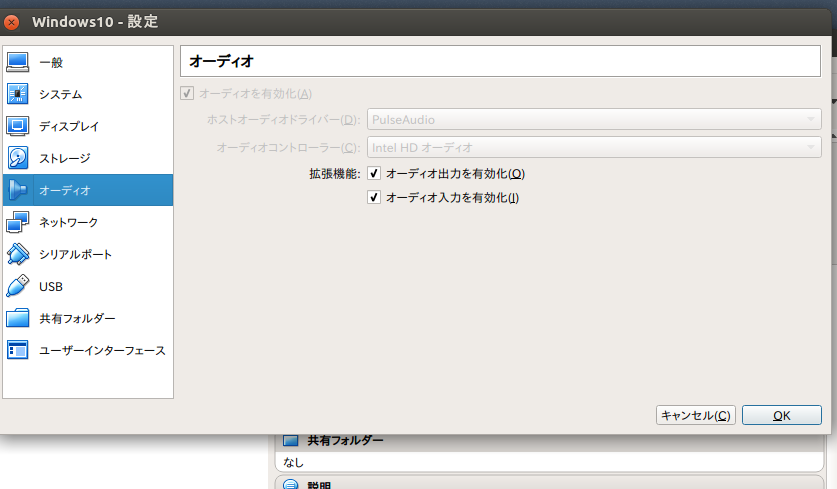Click the オーディオ page title
The image size is (837, 489).
click(x=221, y=61)
